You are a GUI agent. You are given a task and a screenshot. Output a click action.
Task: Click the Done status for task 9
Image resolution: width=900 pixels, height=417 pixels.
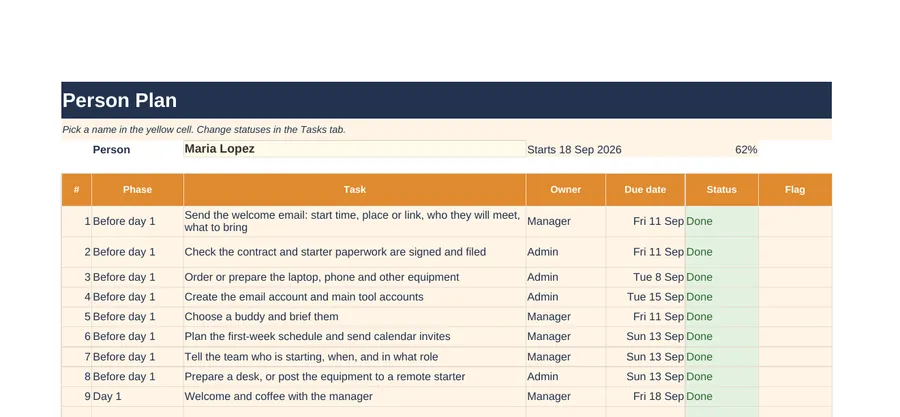click(721, 396)
